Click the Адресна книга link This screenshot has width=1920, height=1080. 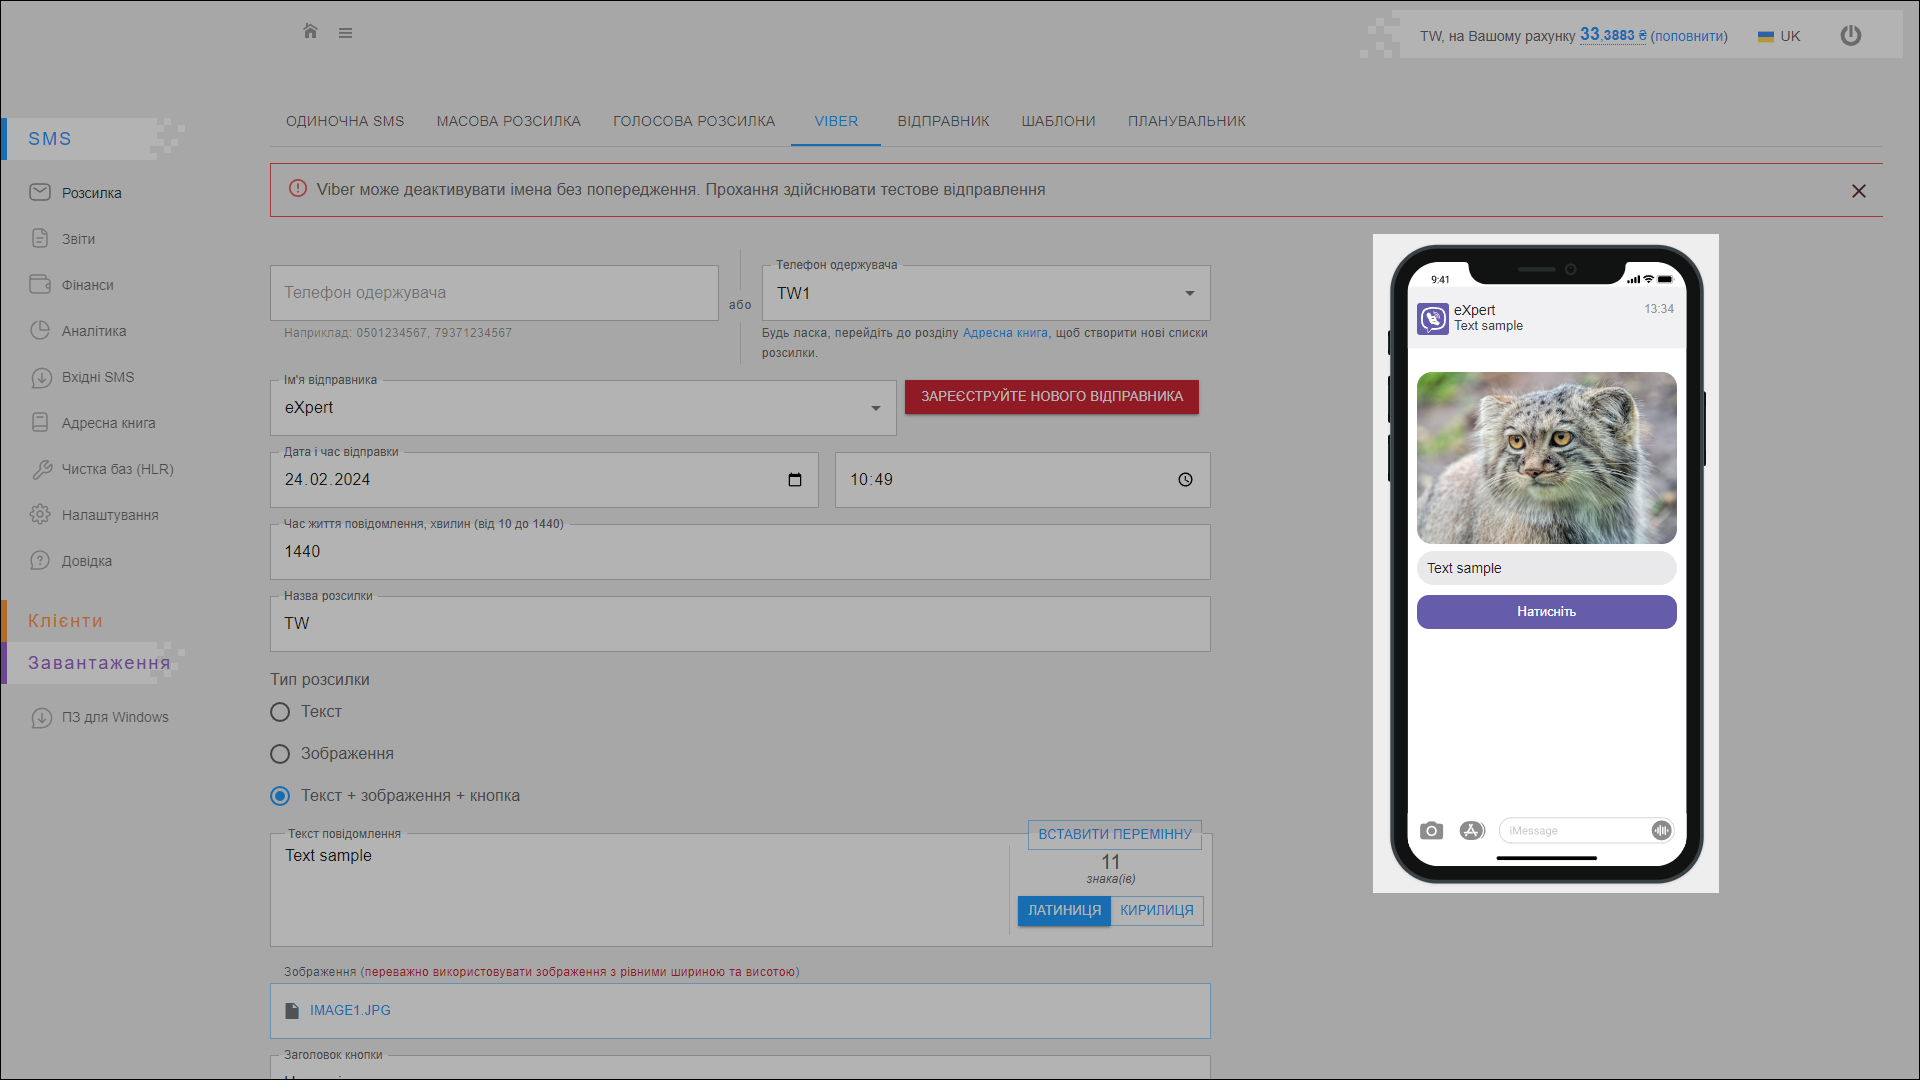tap(1005, 333)
